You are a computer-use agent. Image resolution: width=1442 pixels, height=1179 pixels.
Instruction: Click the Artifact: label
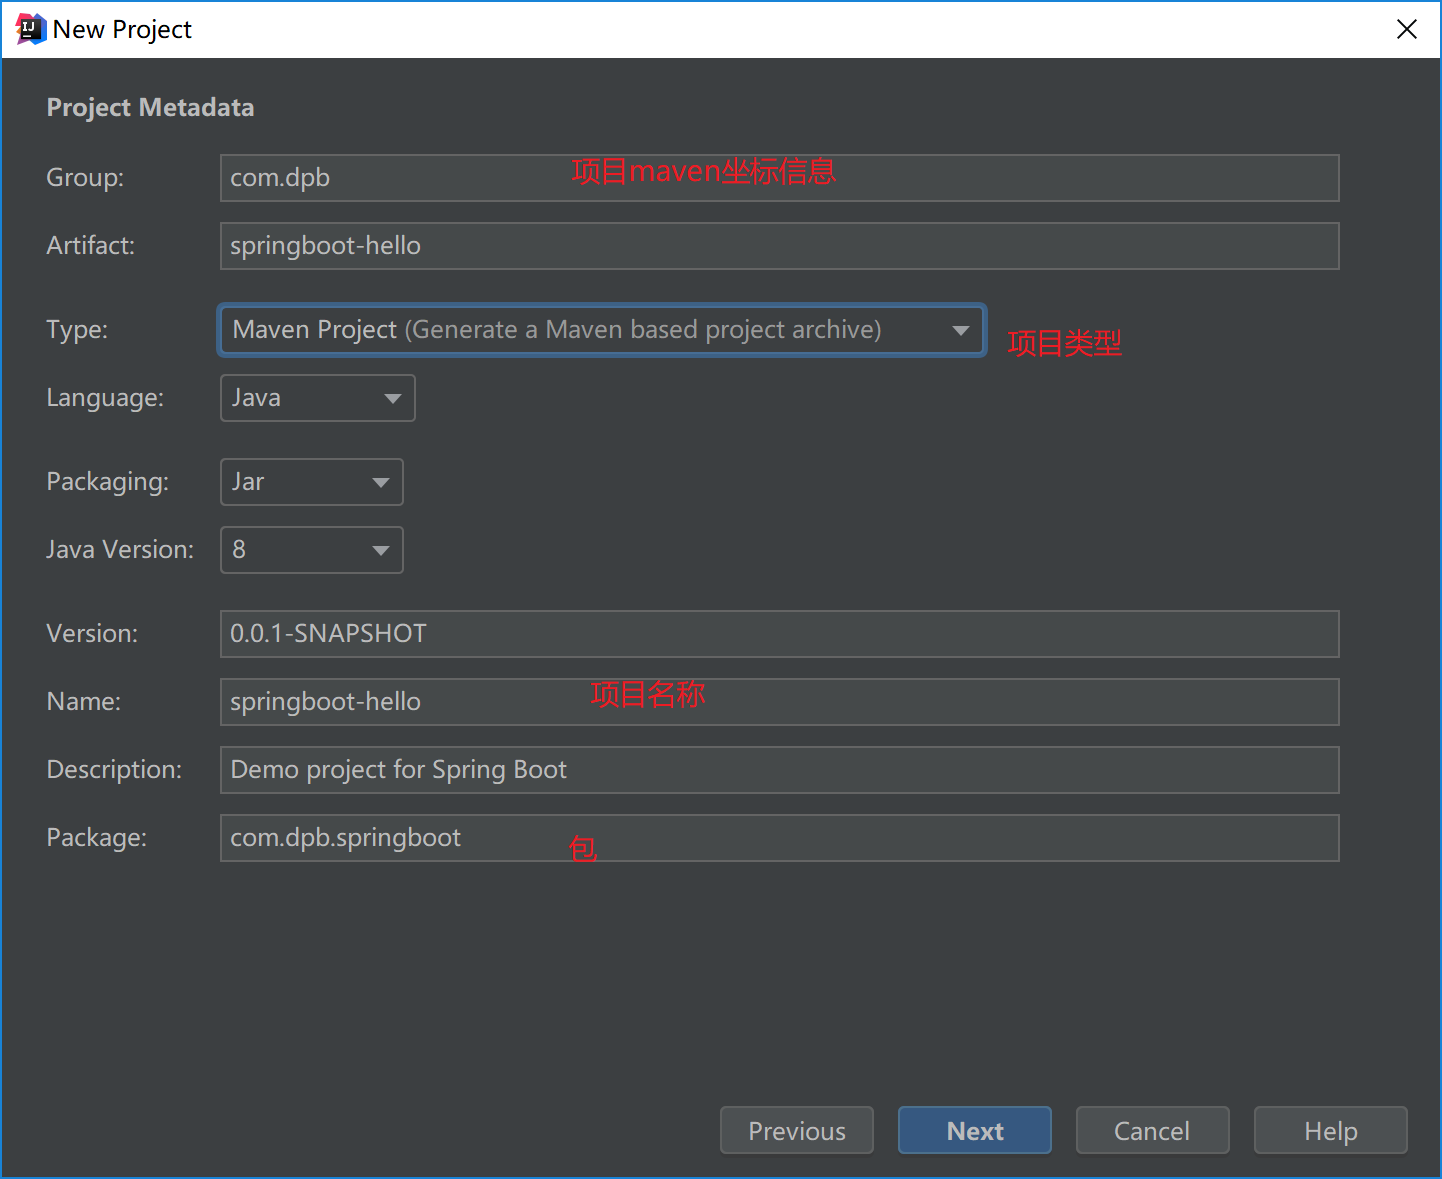[x=90, y=246]
